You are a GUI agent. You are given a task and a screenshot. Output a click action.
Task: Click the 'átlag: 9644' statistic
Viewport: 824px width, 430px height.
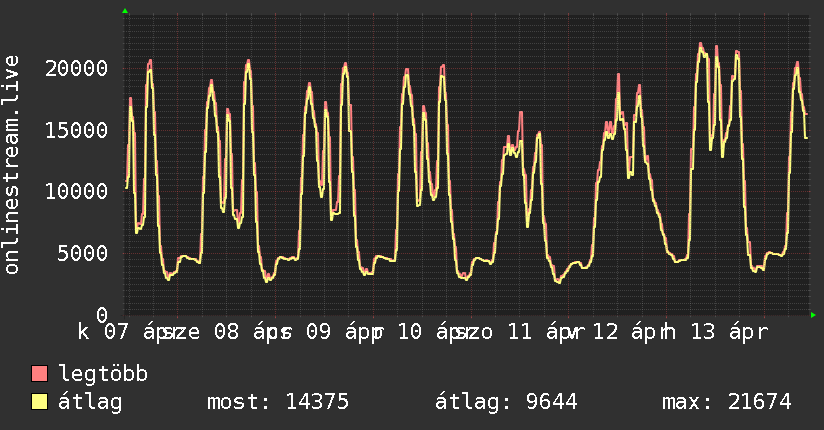pyautogui.click(x=506, y=402)
